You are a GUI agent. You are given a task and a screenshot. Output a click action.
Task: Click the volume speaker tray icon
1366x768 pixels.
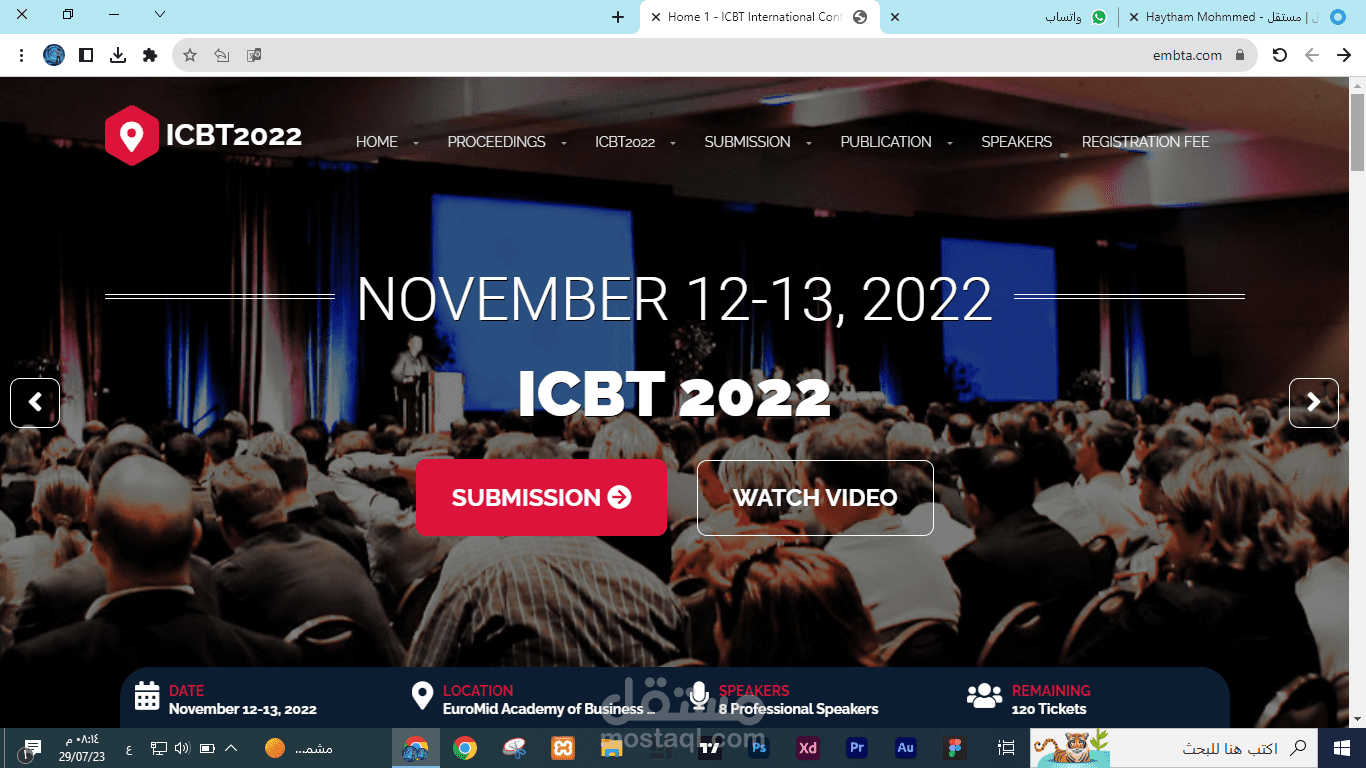pyautogui.click(x=182, y=748)
